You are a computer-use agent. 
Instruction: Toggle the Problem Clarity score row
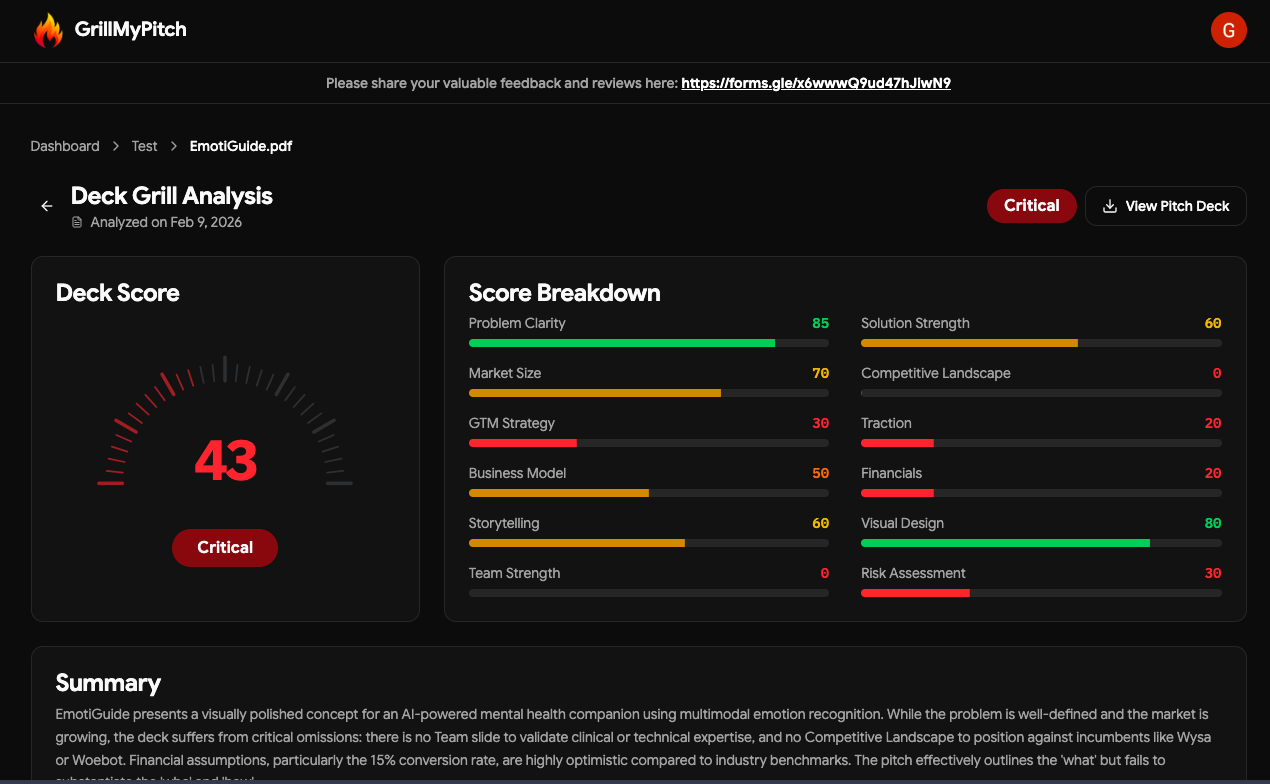tap(648, 330)
